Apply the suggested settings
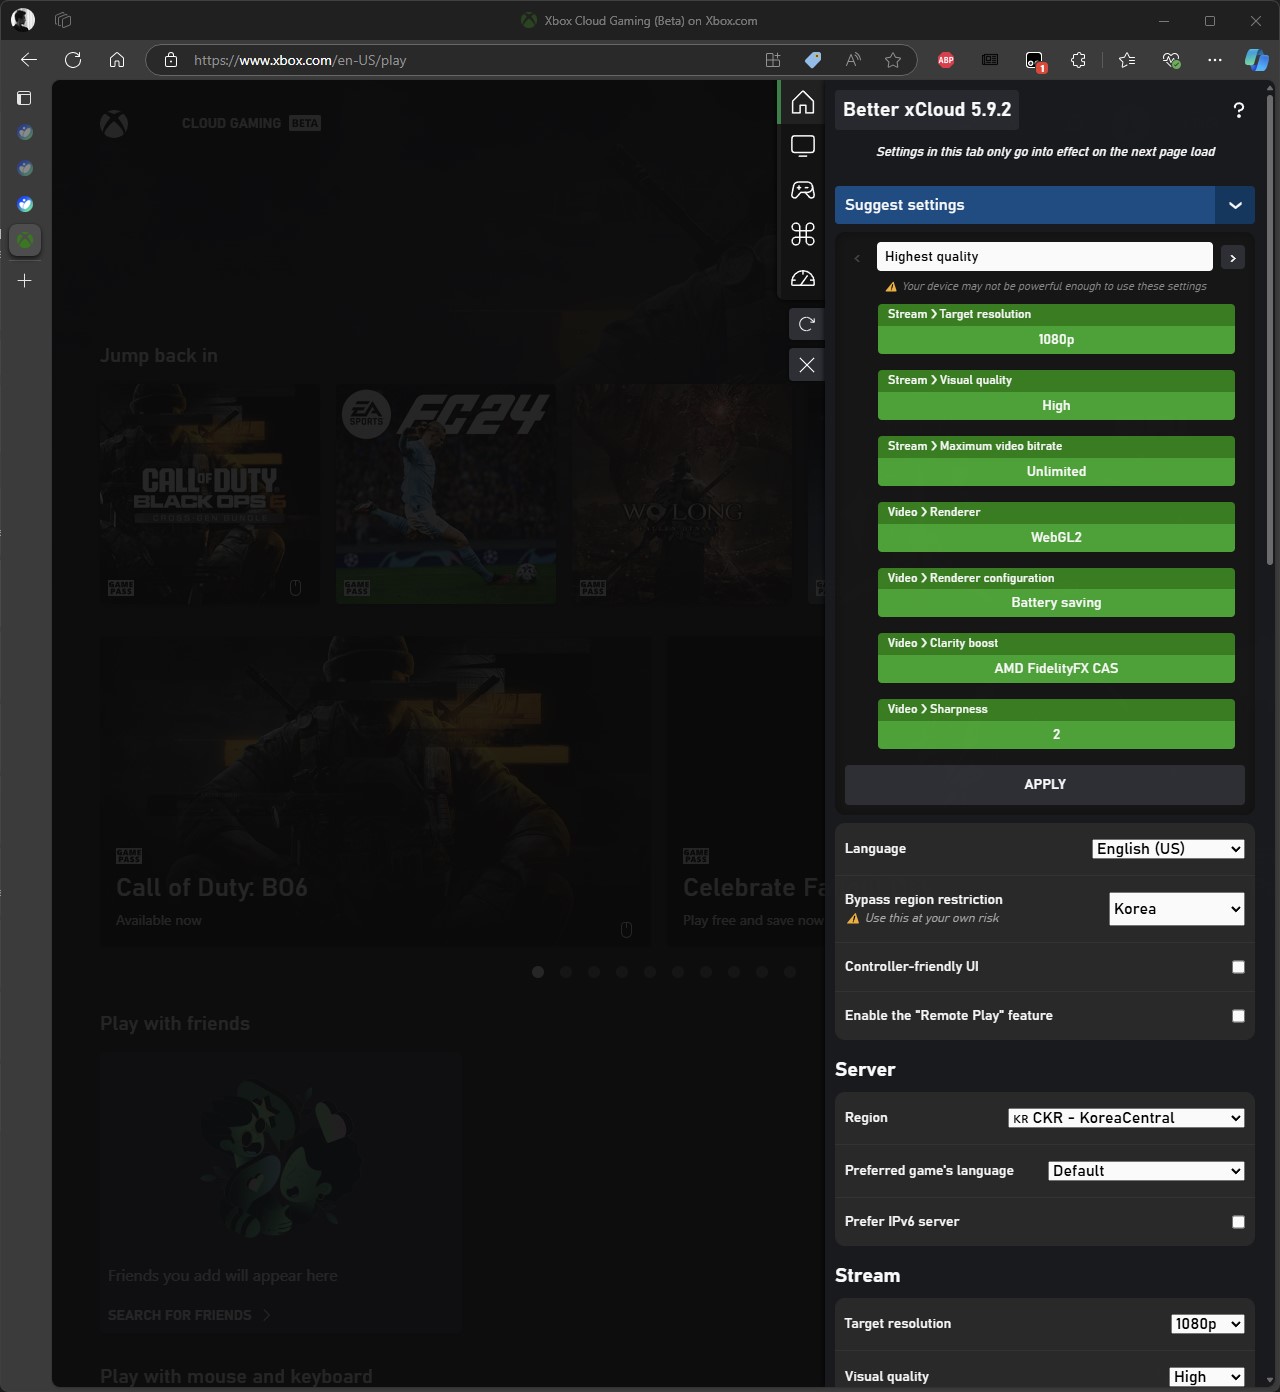Image resolution: width=1280 pixels, height=1392 pixels. (1044, 785)
